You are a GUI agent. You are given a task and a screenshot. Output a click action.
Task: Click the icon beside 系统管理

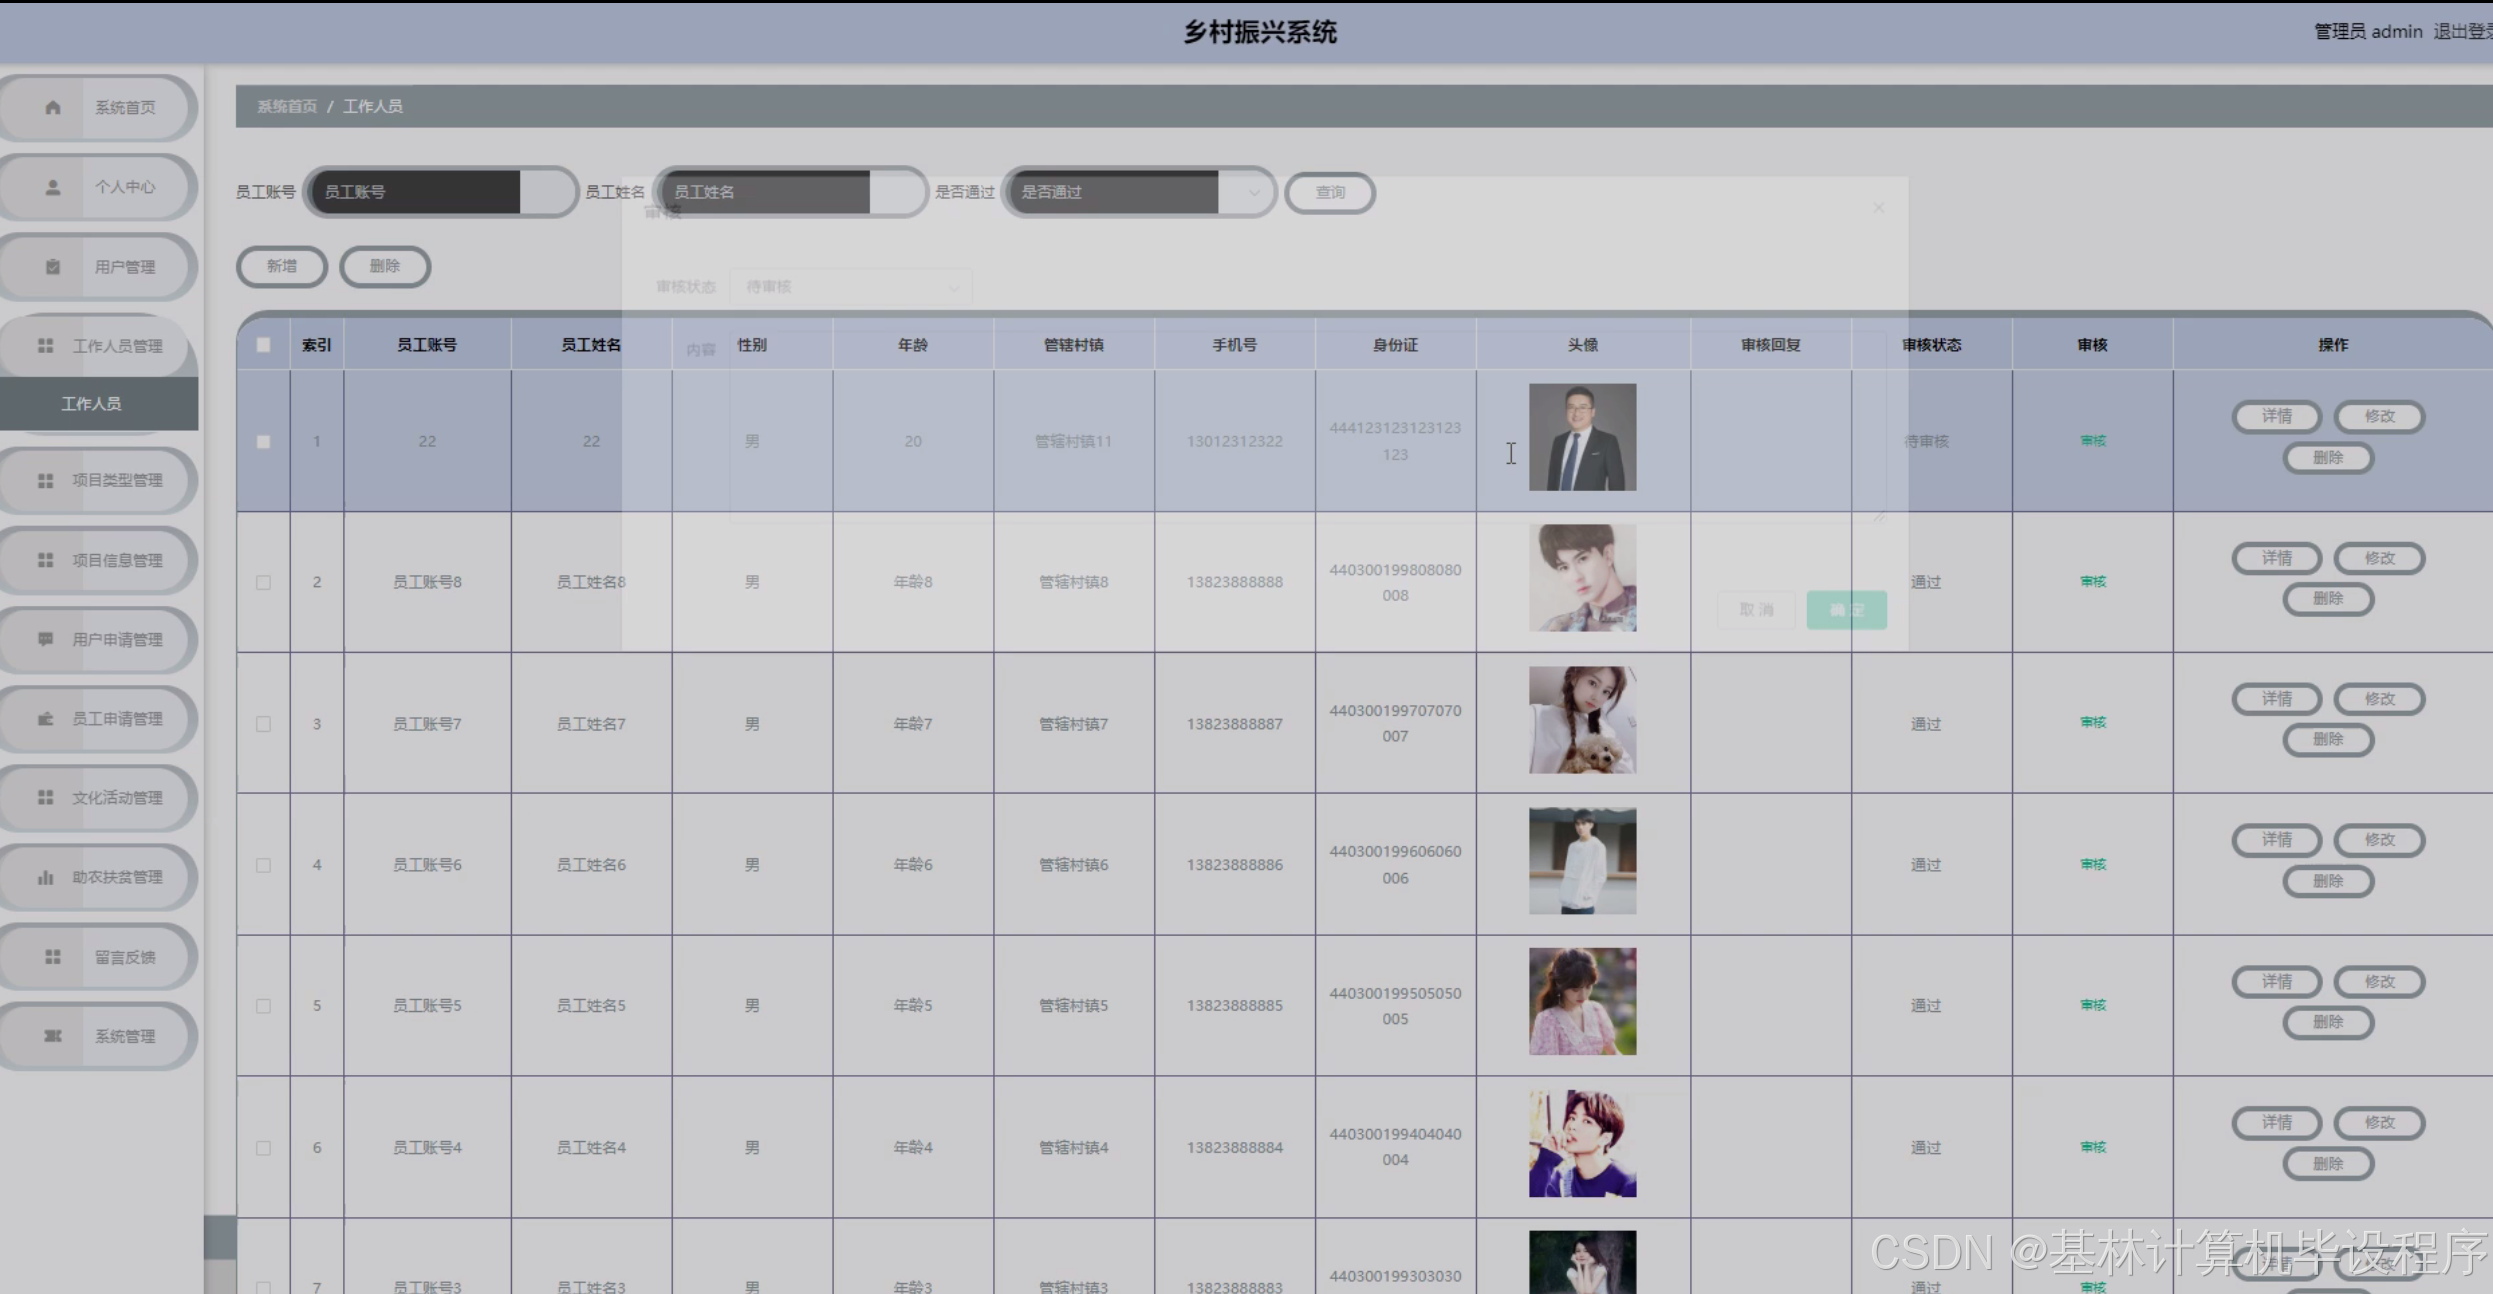(x=53, y=1036)
